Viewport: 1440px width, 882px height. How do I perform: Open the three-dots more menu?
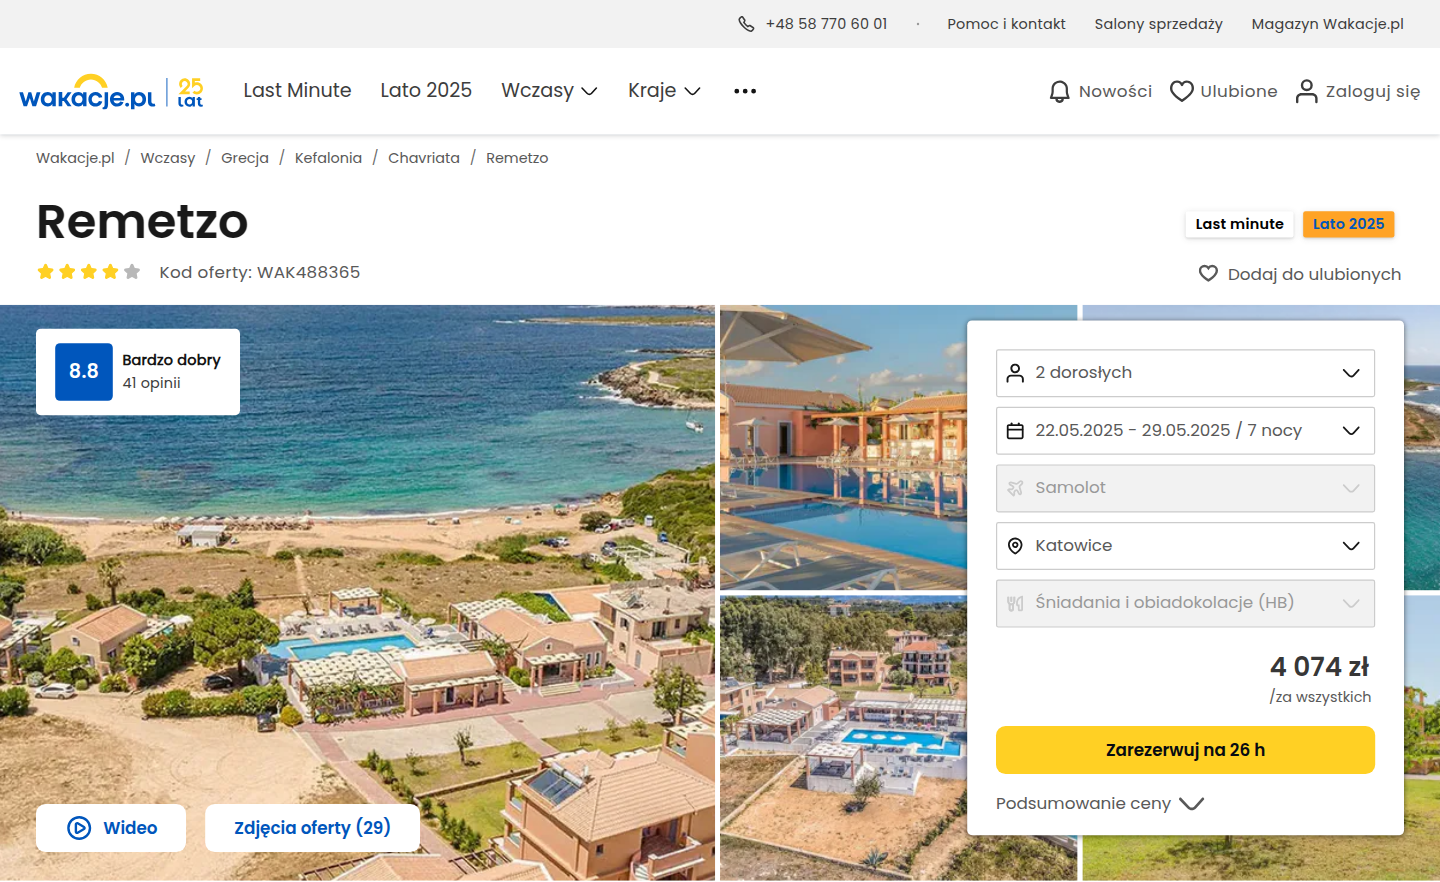745,91
